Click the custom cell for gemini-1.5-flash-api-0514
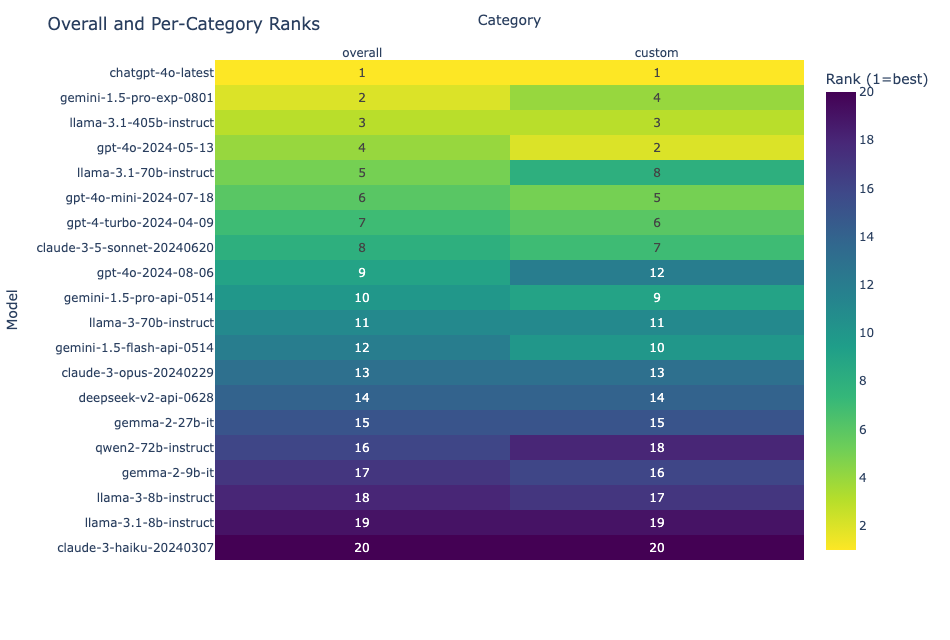This screenshot has height=640, width=950. click(656, 348)
